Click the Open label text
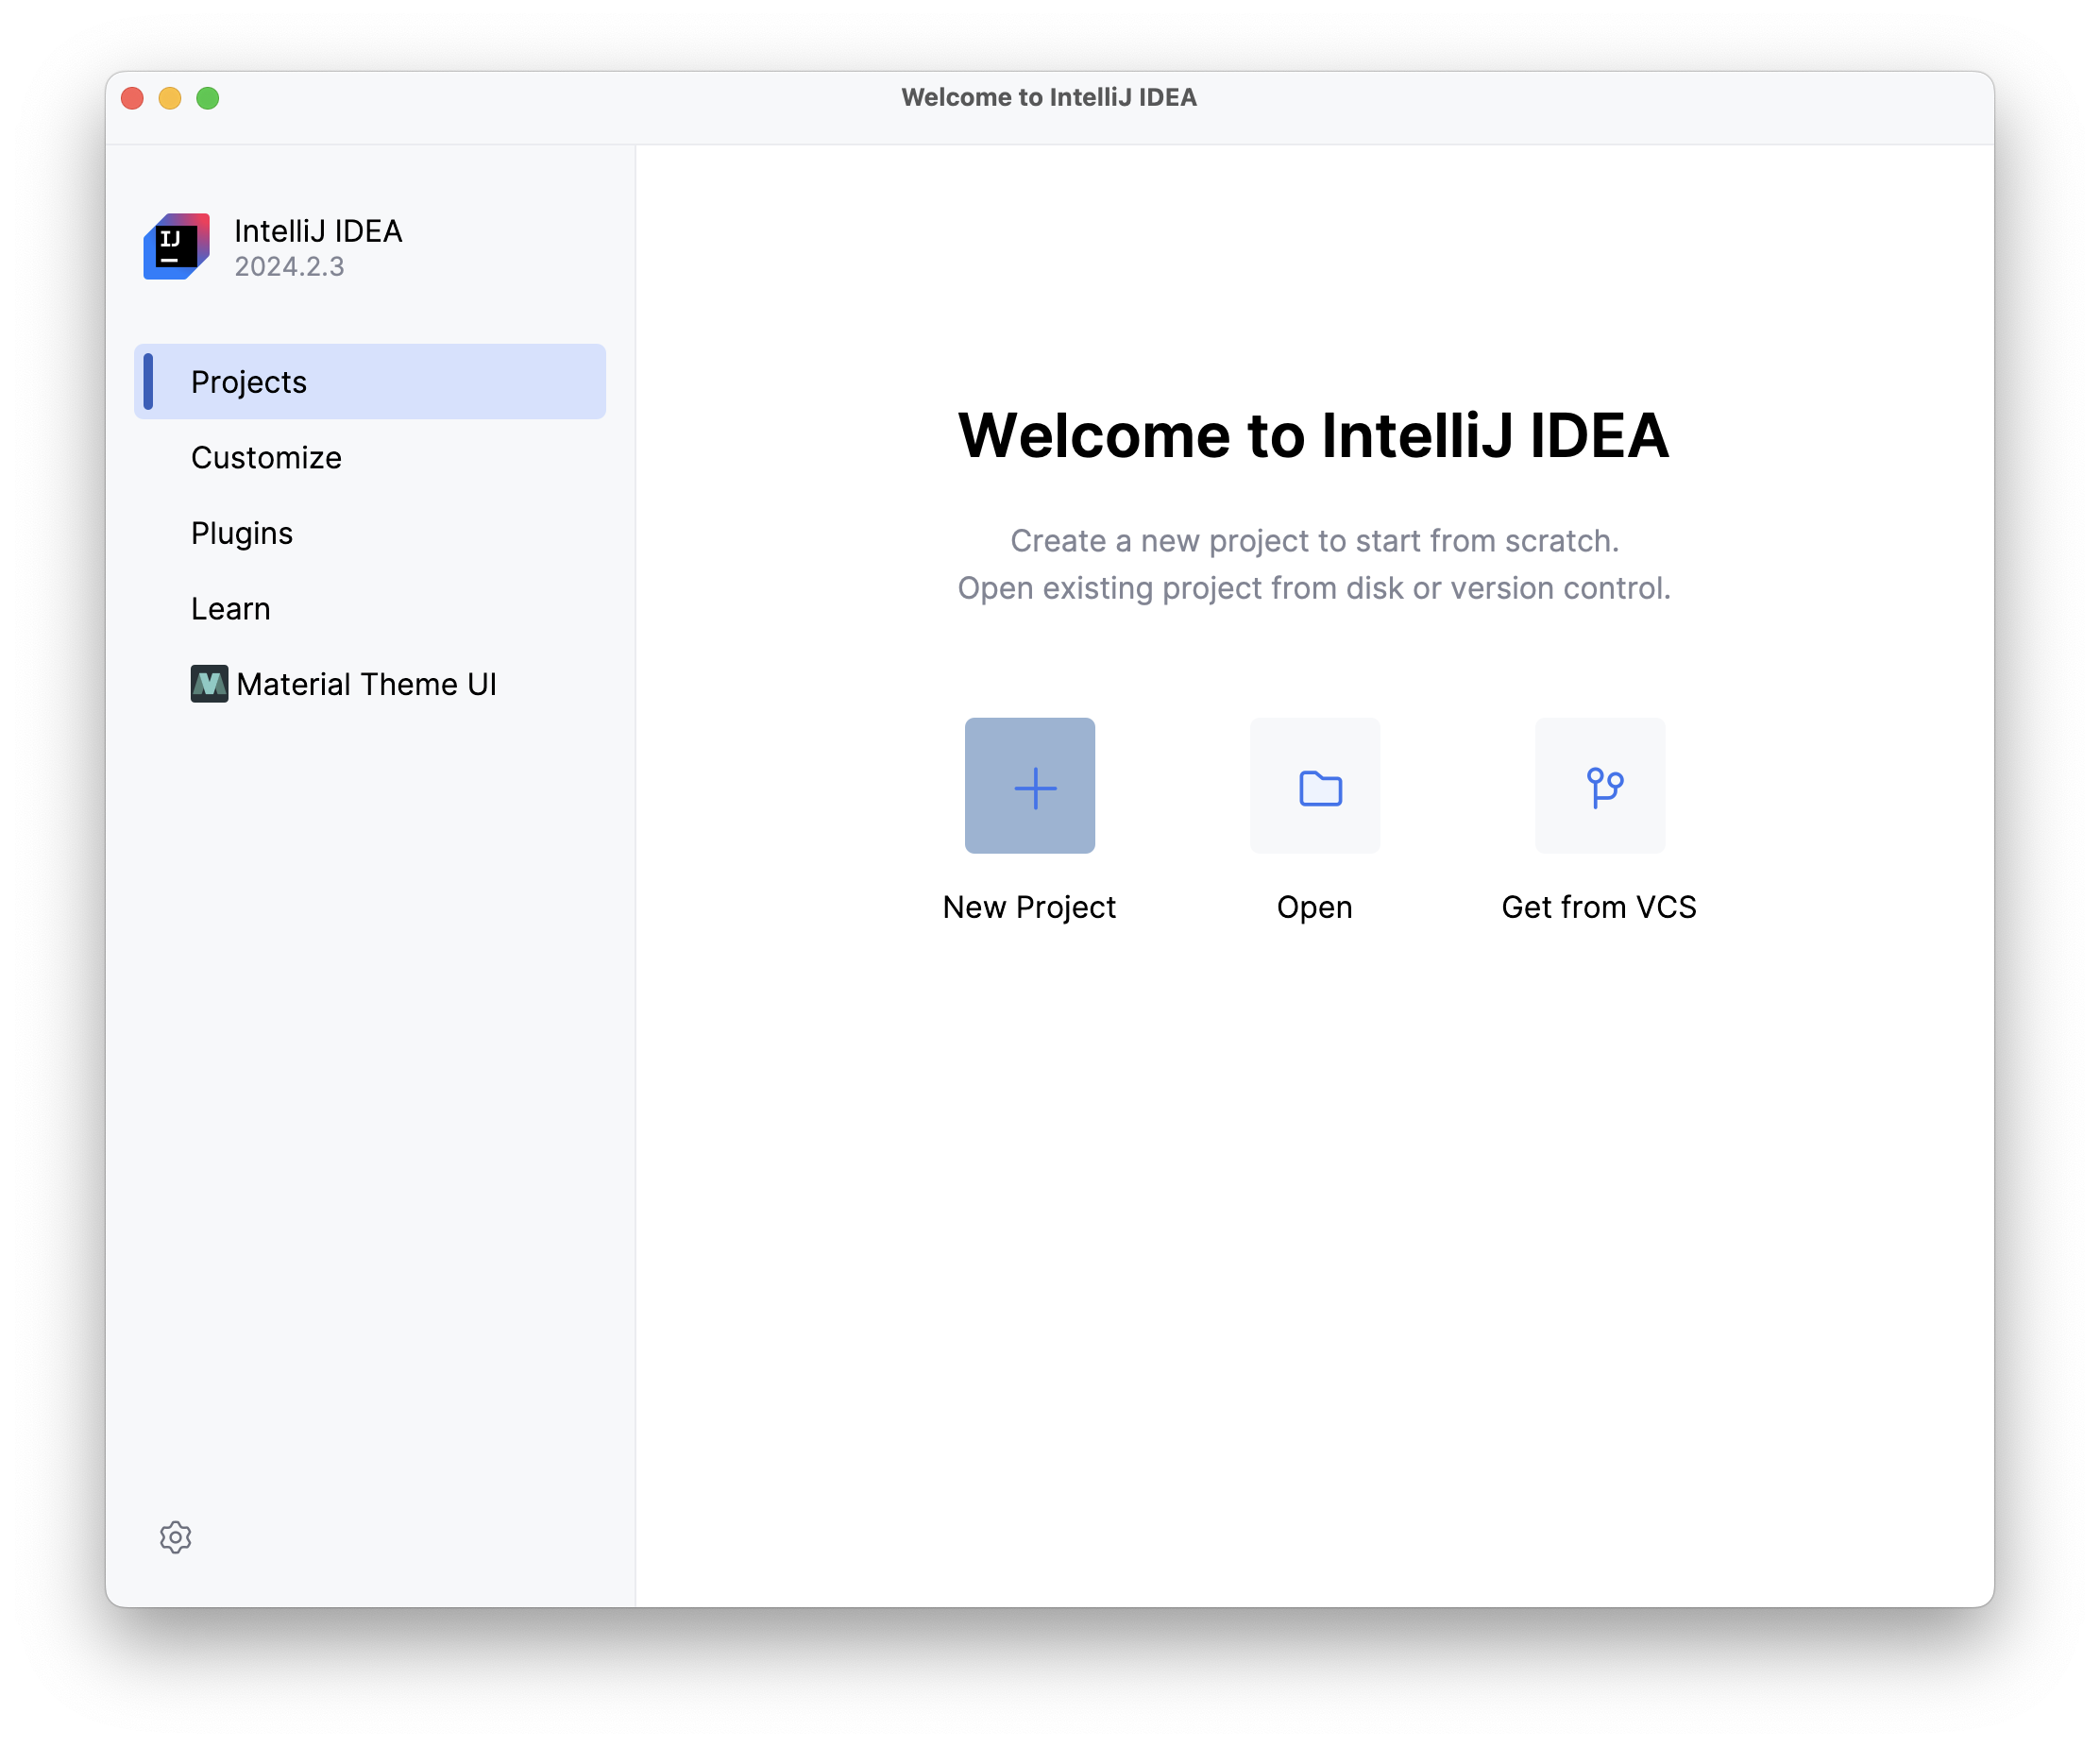Image resolution: width=2100 pixels, height=1747 pixels. coord(1314,907)
